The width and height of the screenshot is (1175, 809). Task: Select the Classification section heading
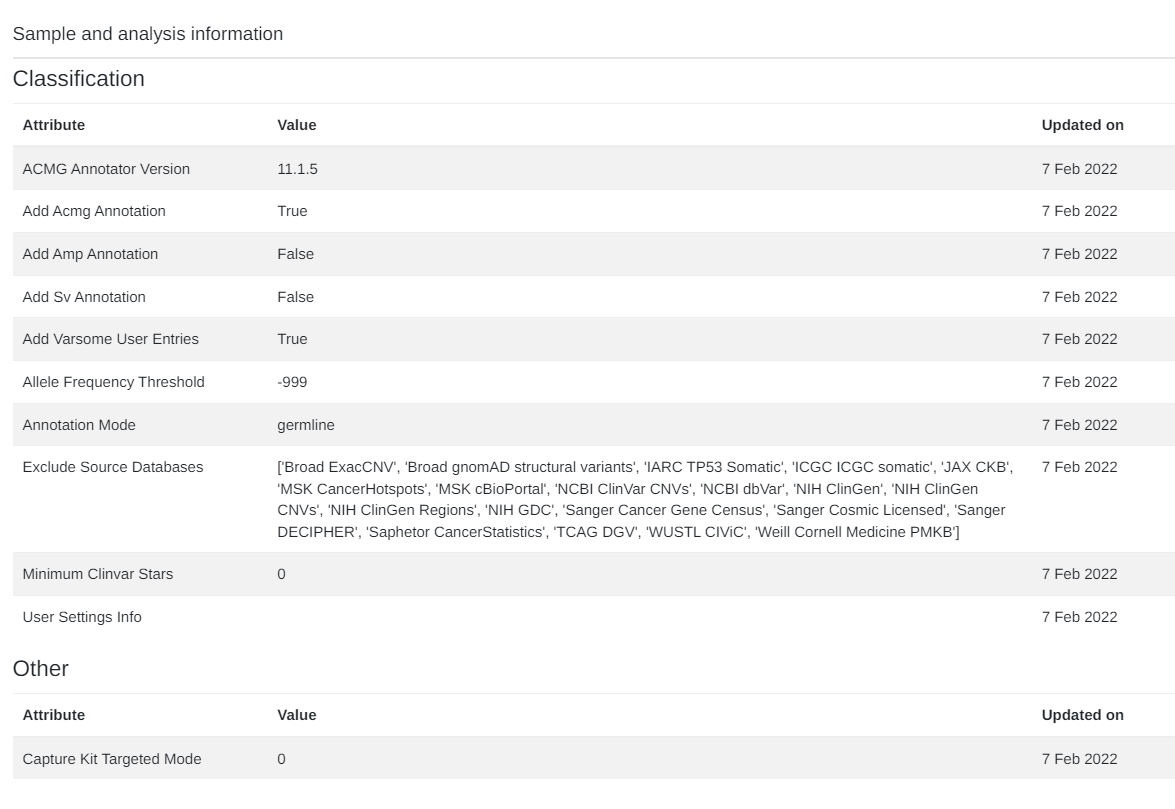79,79
